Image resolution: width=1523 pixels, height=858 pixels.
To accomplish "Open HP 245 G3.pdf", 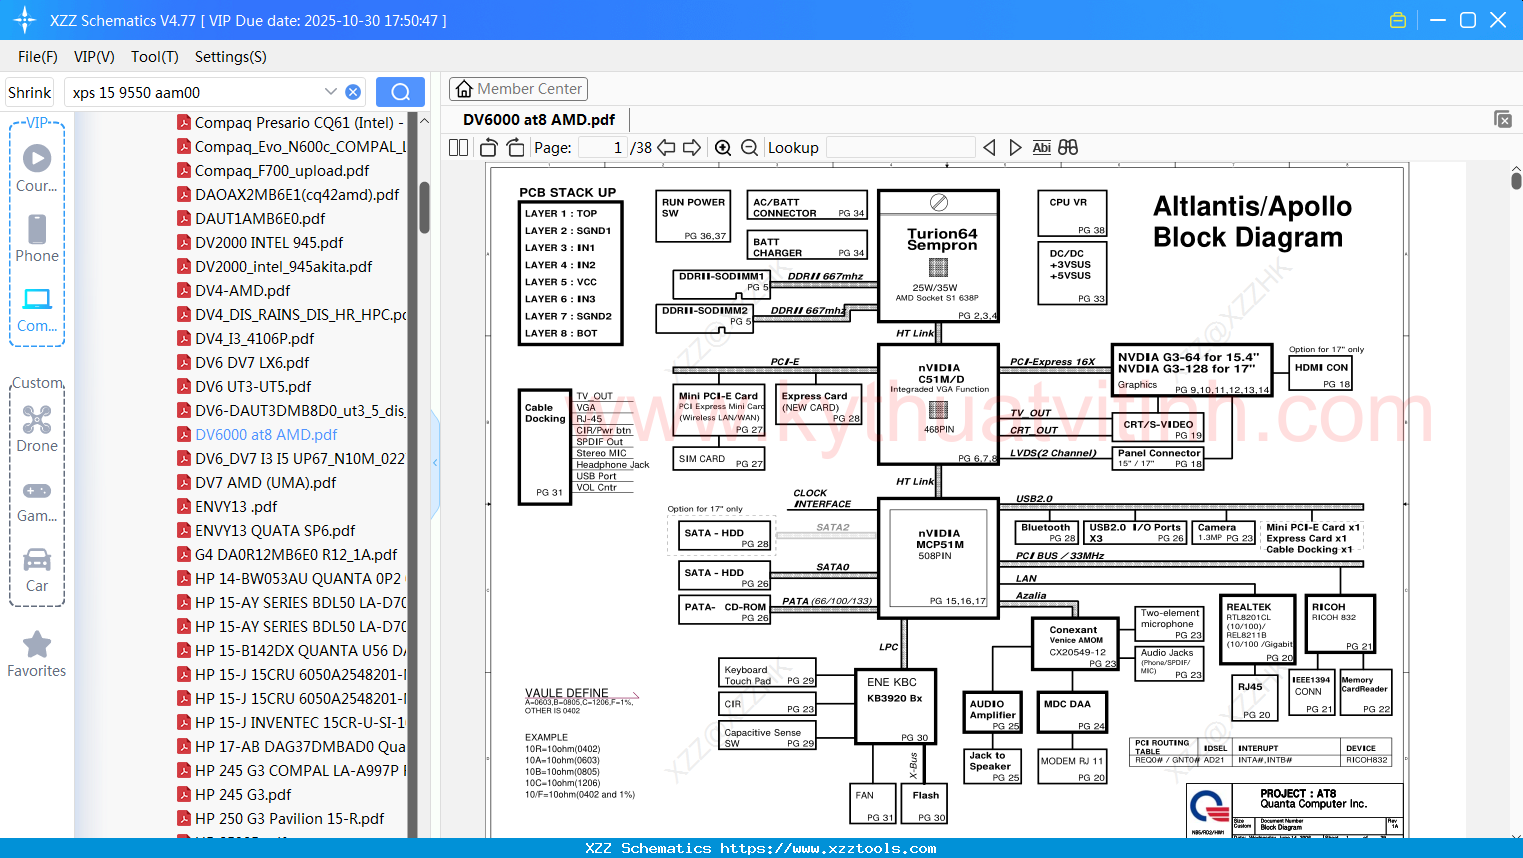I will tap(235, 795).
